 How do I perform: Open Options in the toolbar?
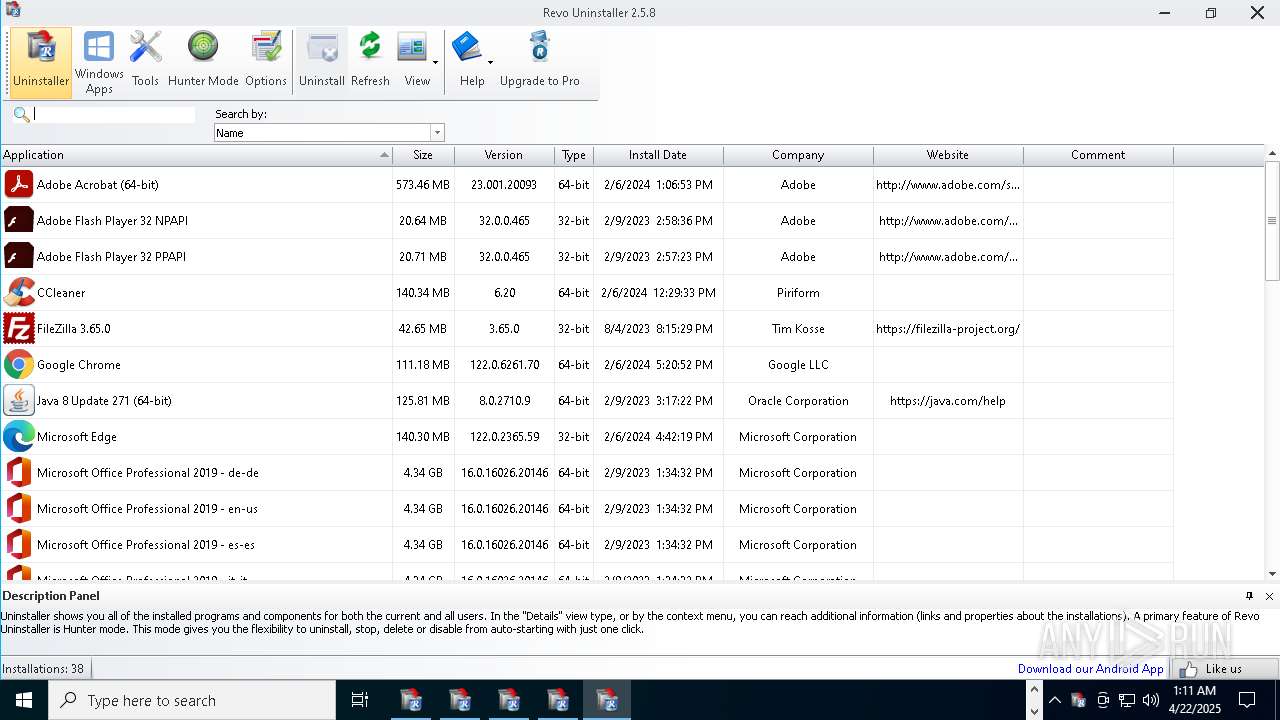(266, 62)
